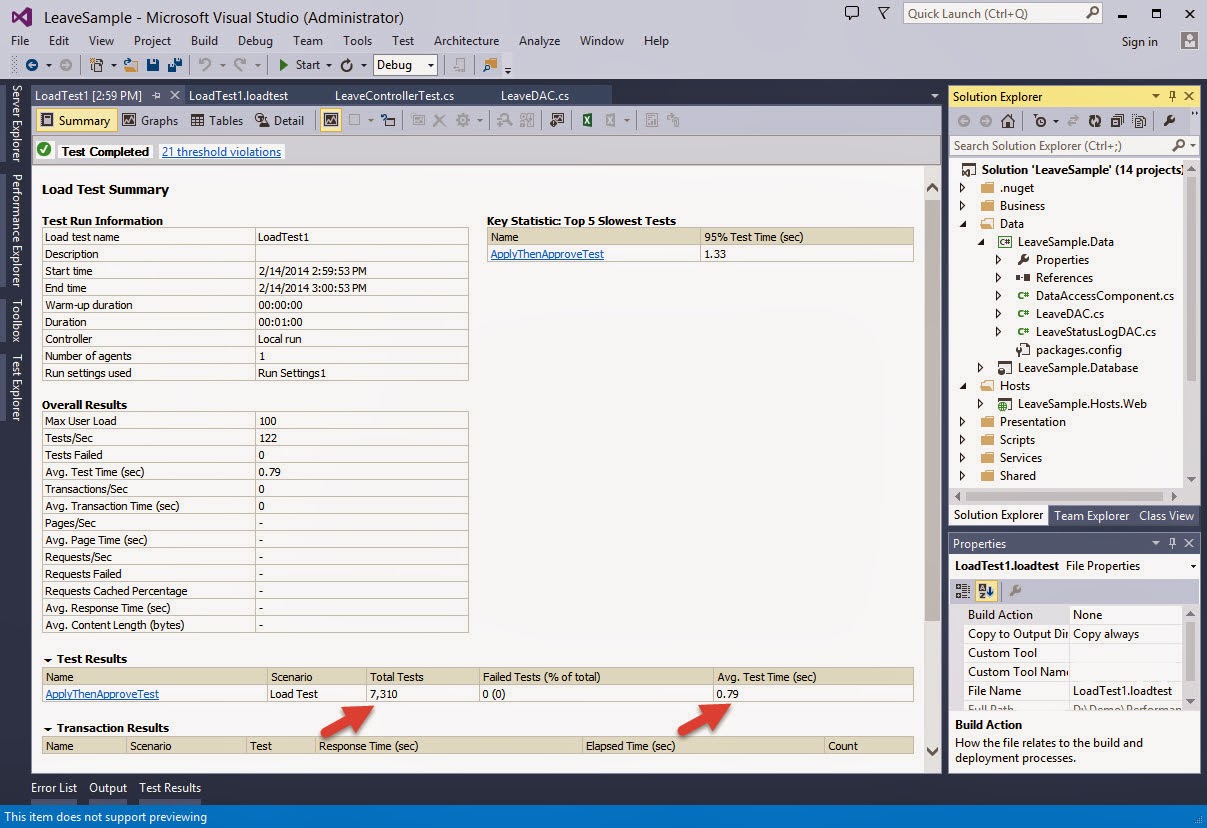This screenshot has height=828, width=1207.
Task: Expand LeaveDAC.cs node in Solution Explorer
Action: (998, 314)
